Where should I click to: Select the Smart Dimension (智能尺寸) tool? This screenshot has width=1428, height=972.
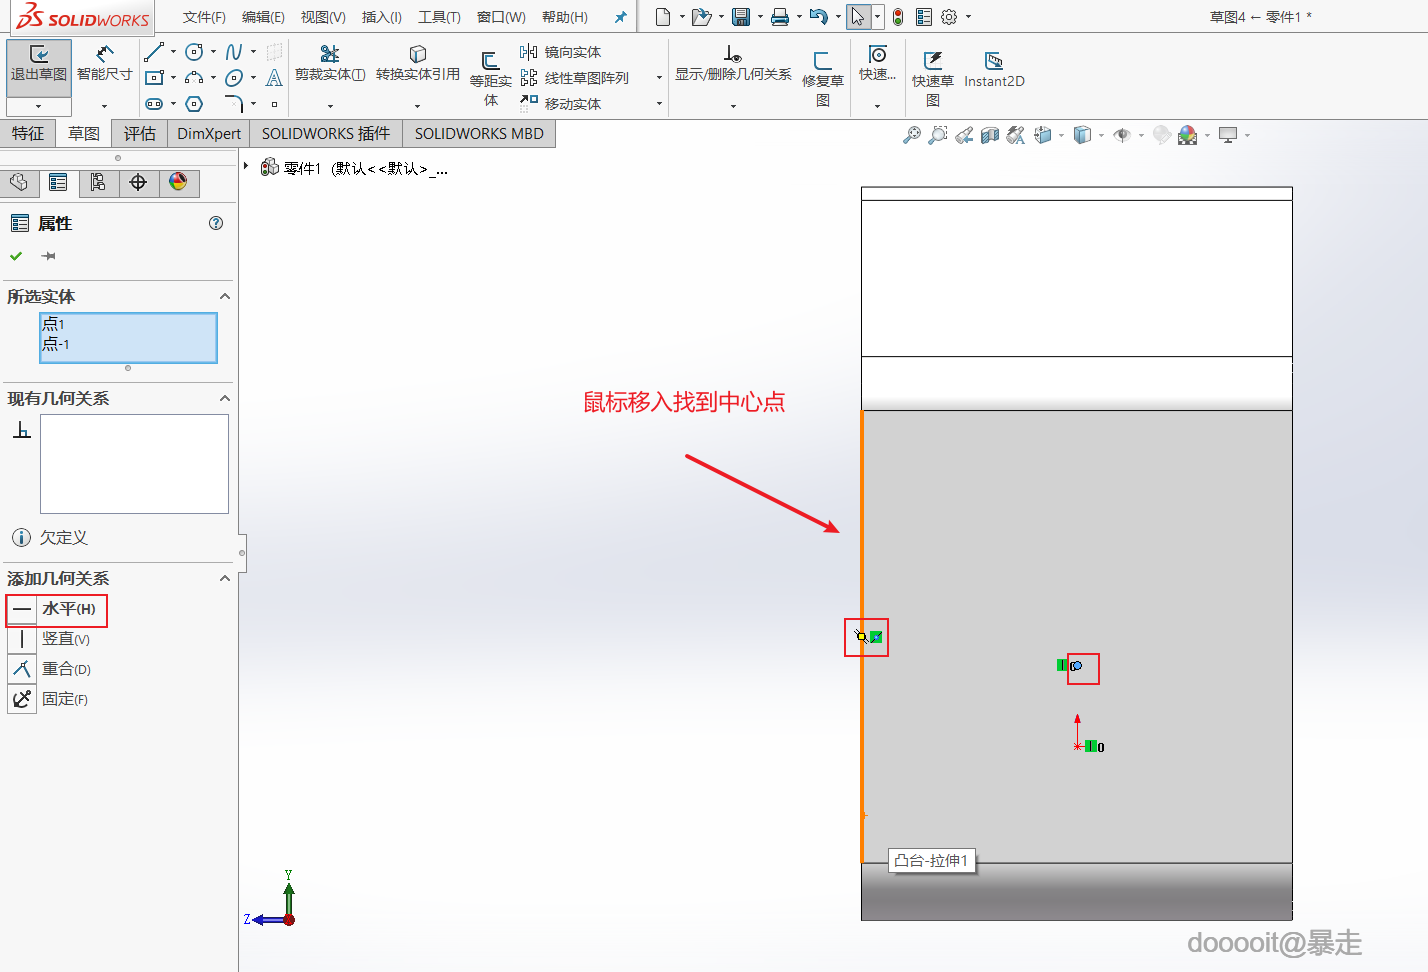(x=104, y=63)
